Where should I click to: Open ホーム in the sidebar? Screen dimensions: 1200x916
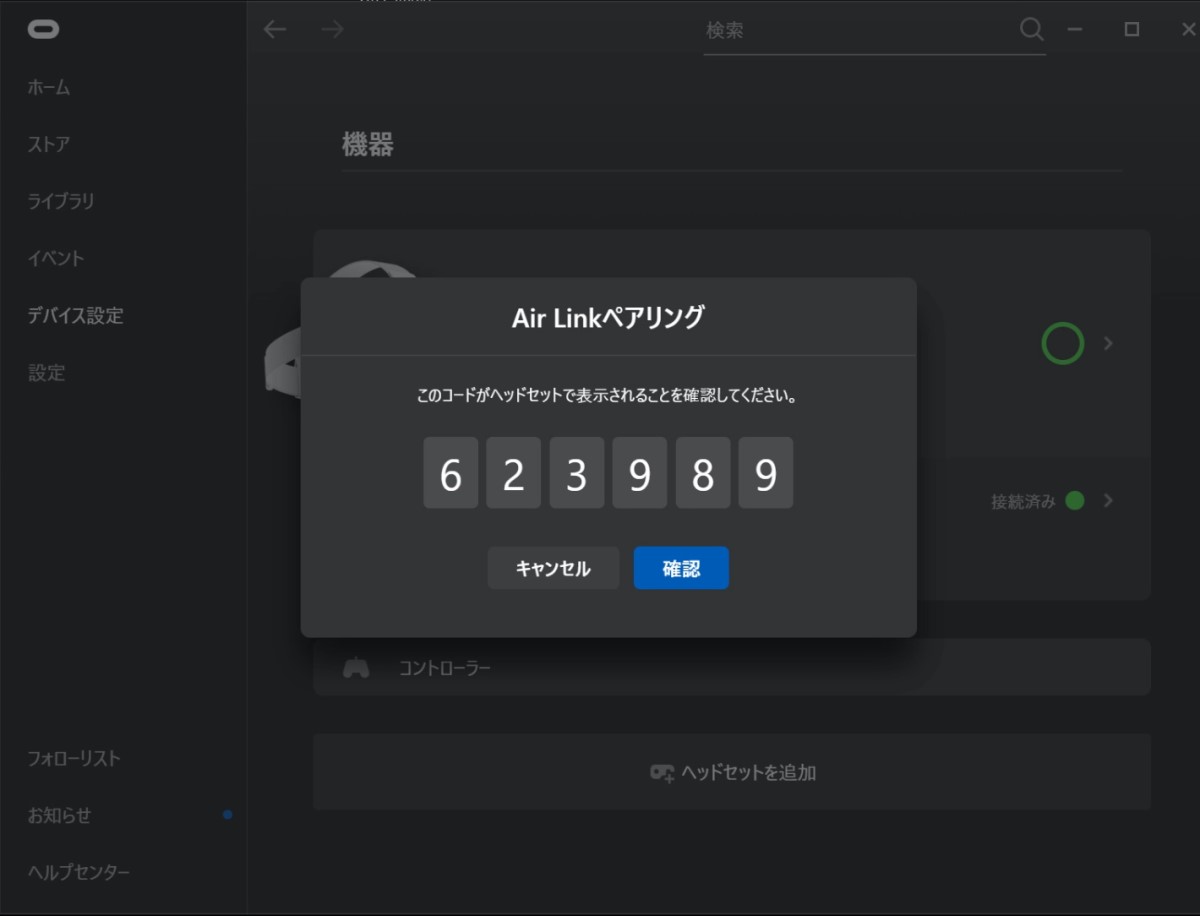click(49, 87)
